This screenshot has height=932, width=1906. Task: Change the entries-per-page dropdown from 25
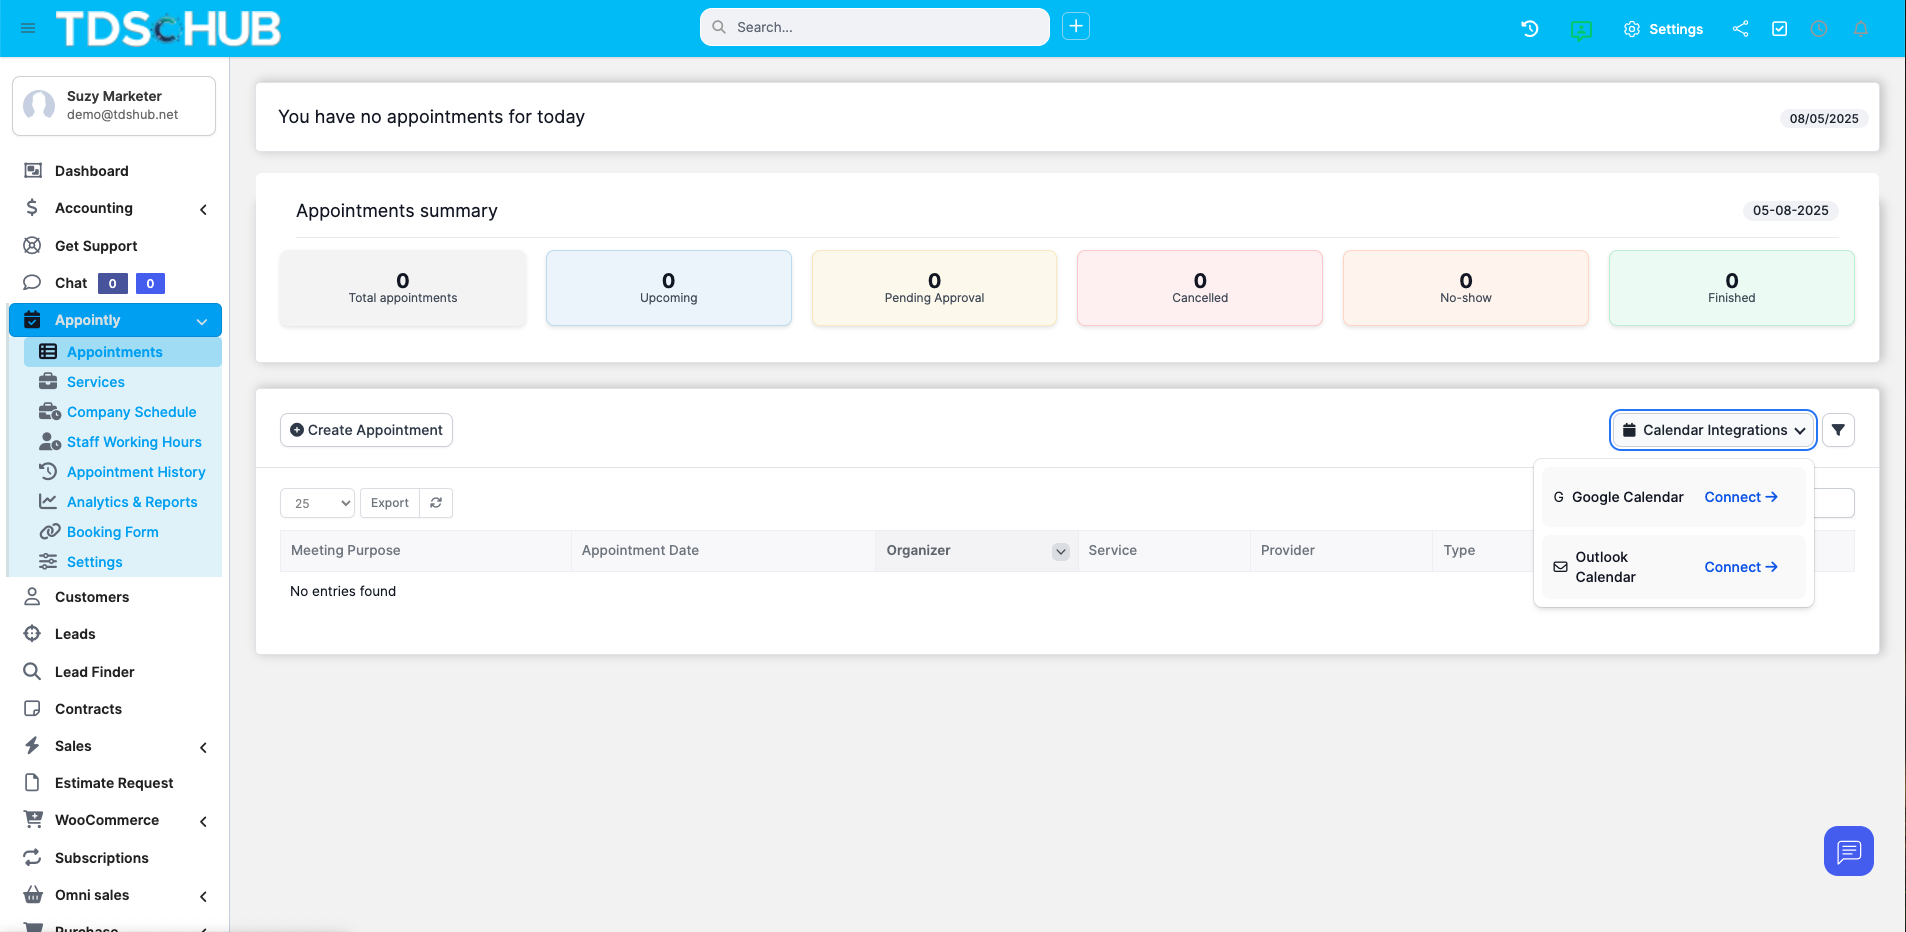[x=316, y=503]
